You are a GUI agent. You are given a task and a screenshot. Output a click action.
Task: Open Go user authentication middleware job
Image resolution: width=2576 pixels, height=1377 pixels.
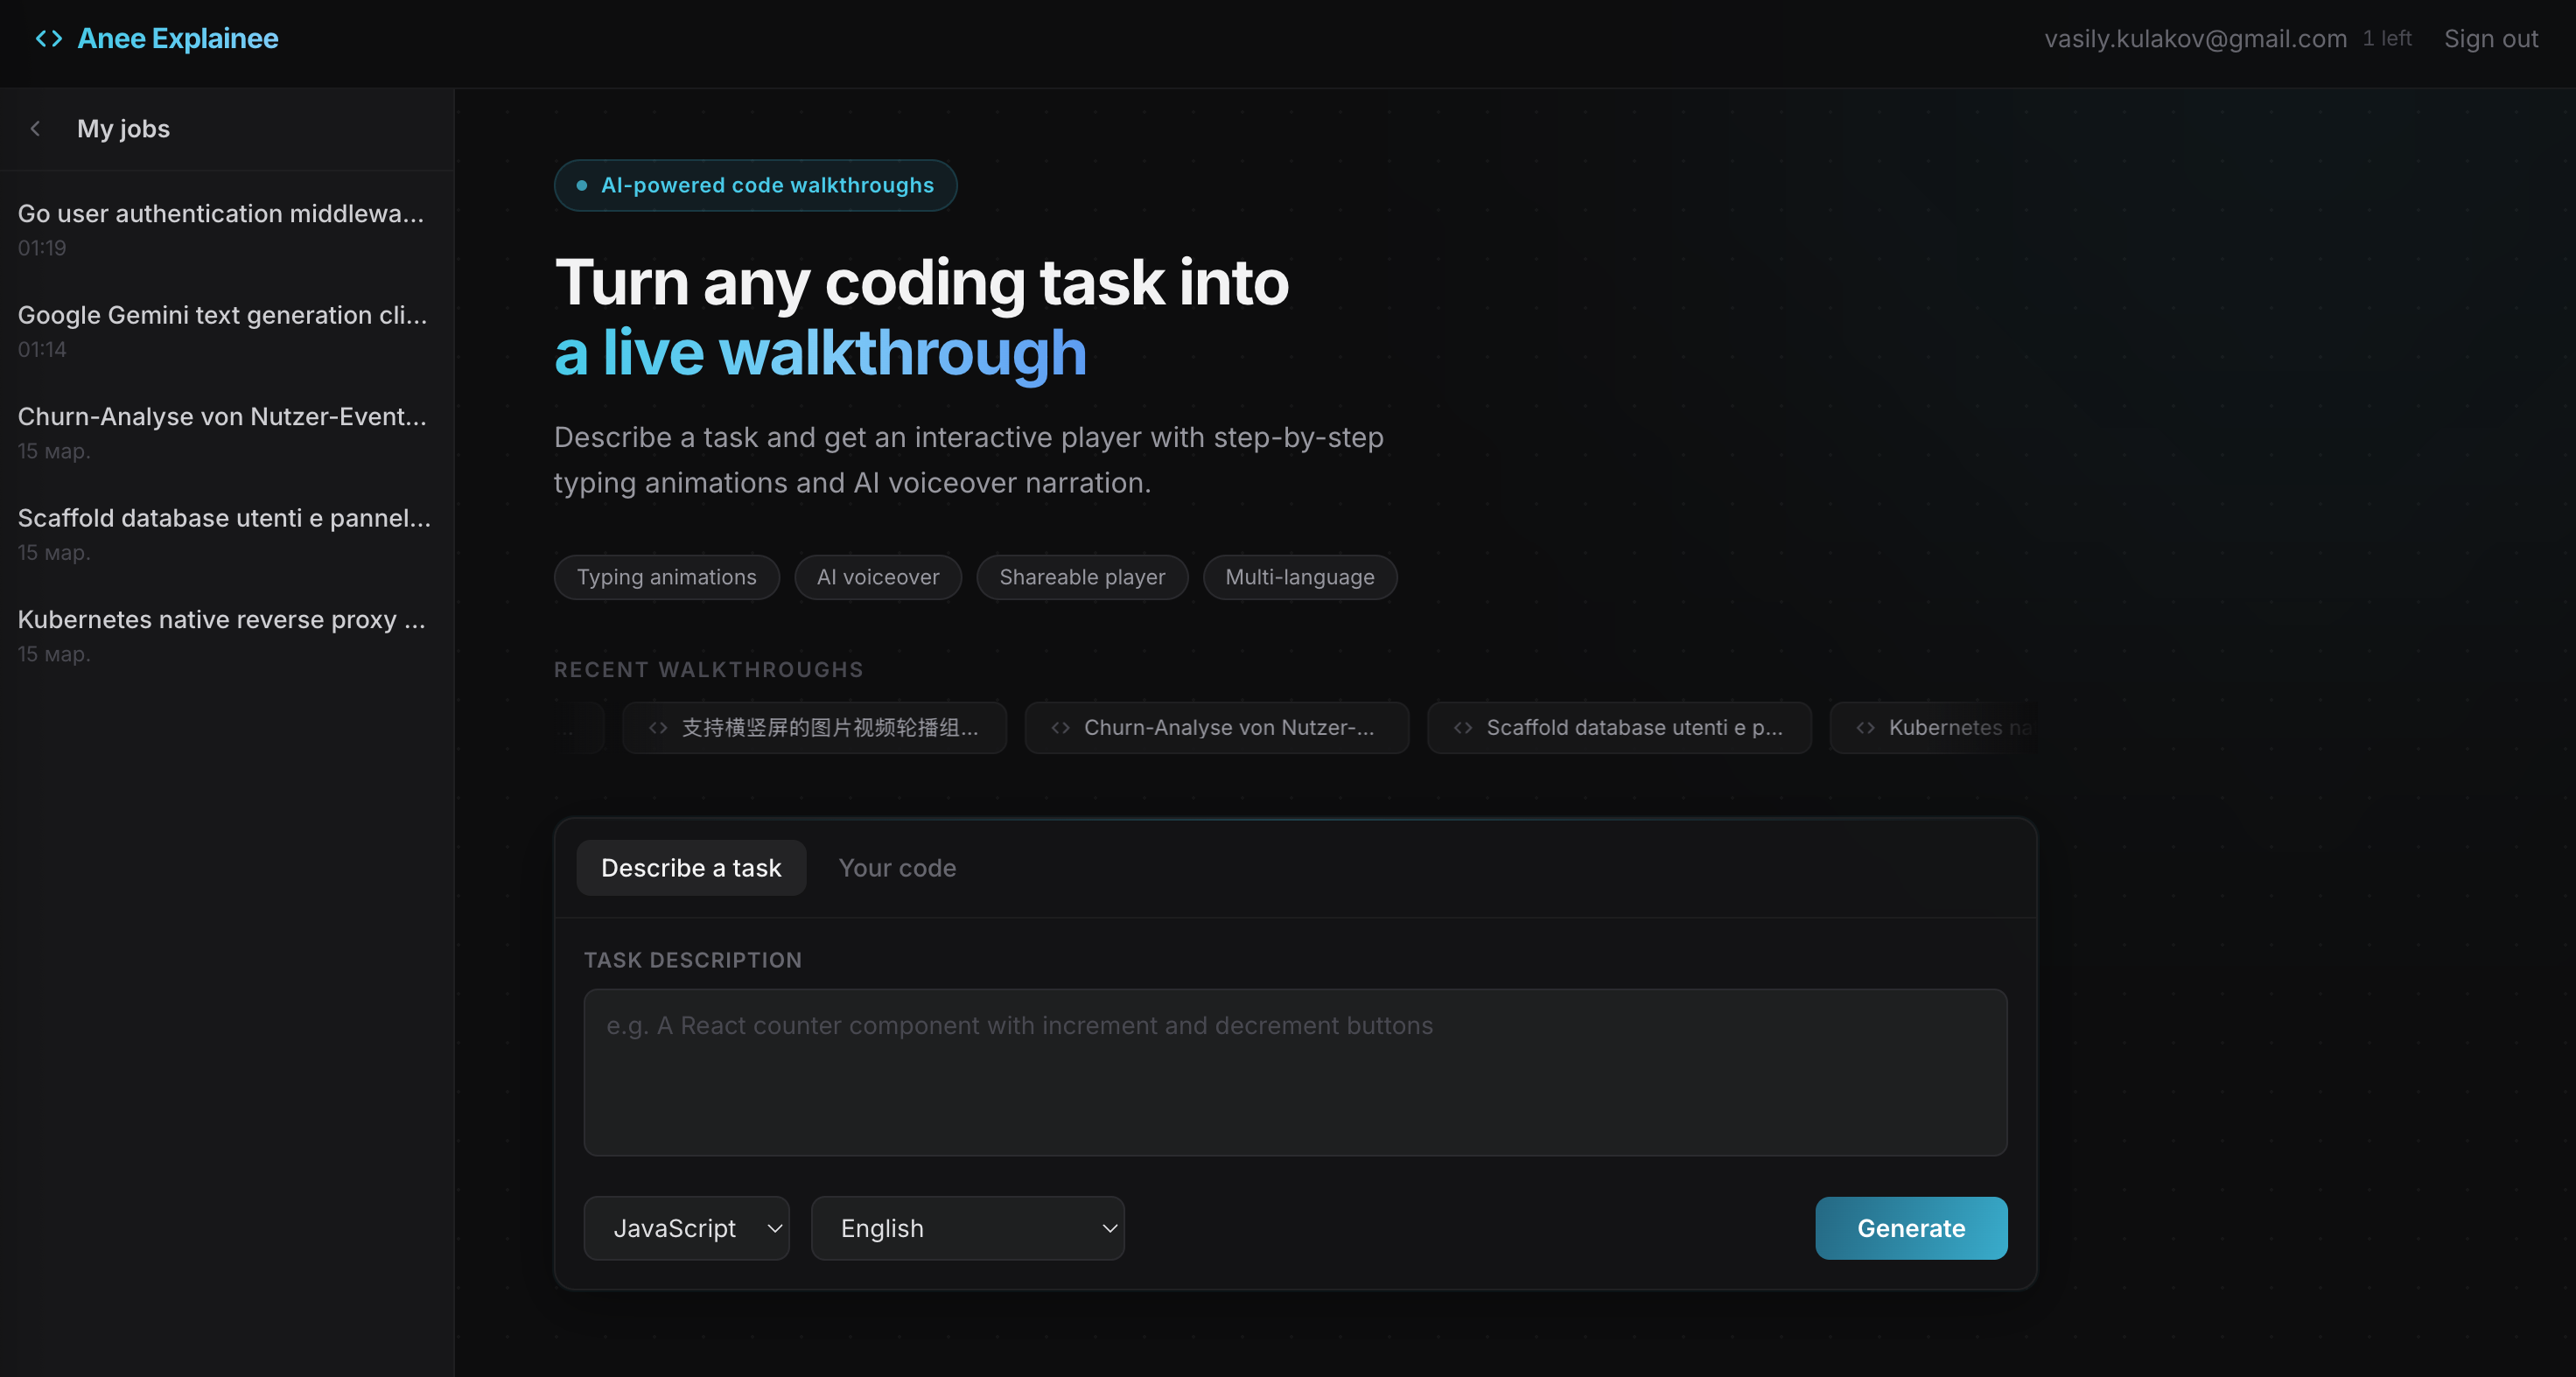coord(221,214)
